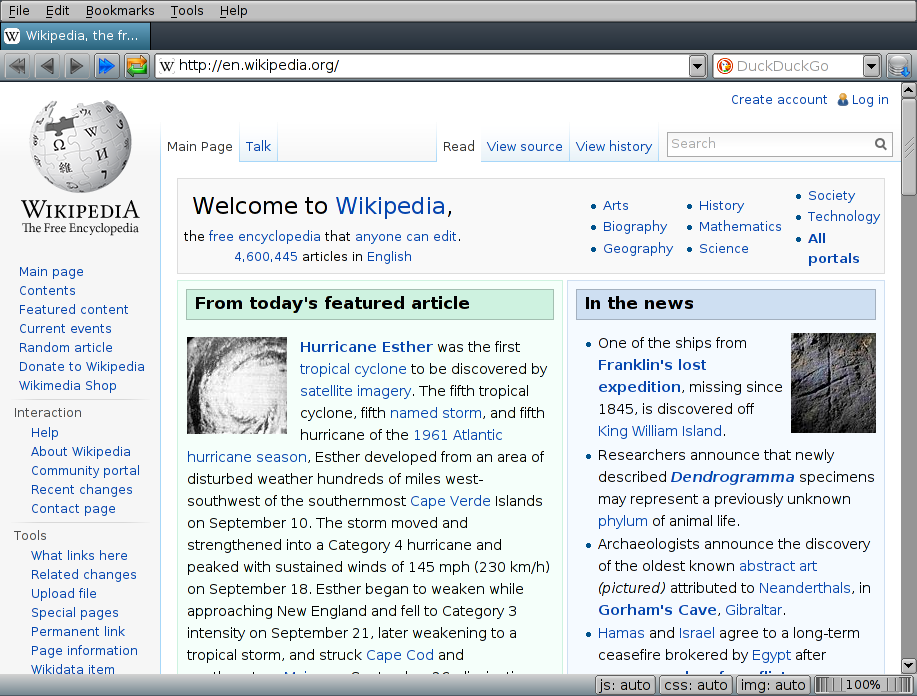Open the Random article link
This screenshot has width=917, height=696.
[x=65, y=347]
